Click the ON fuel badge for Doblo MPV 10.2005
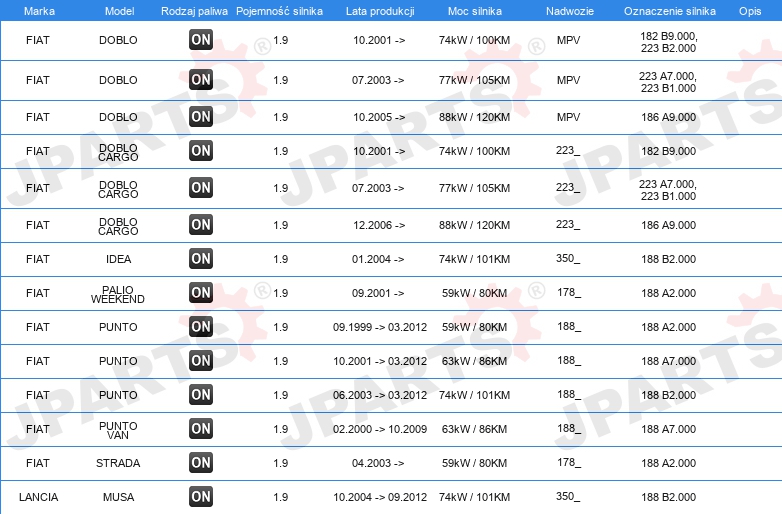This screenshot has height=514, width=782. pos(201,117)
